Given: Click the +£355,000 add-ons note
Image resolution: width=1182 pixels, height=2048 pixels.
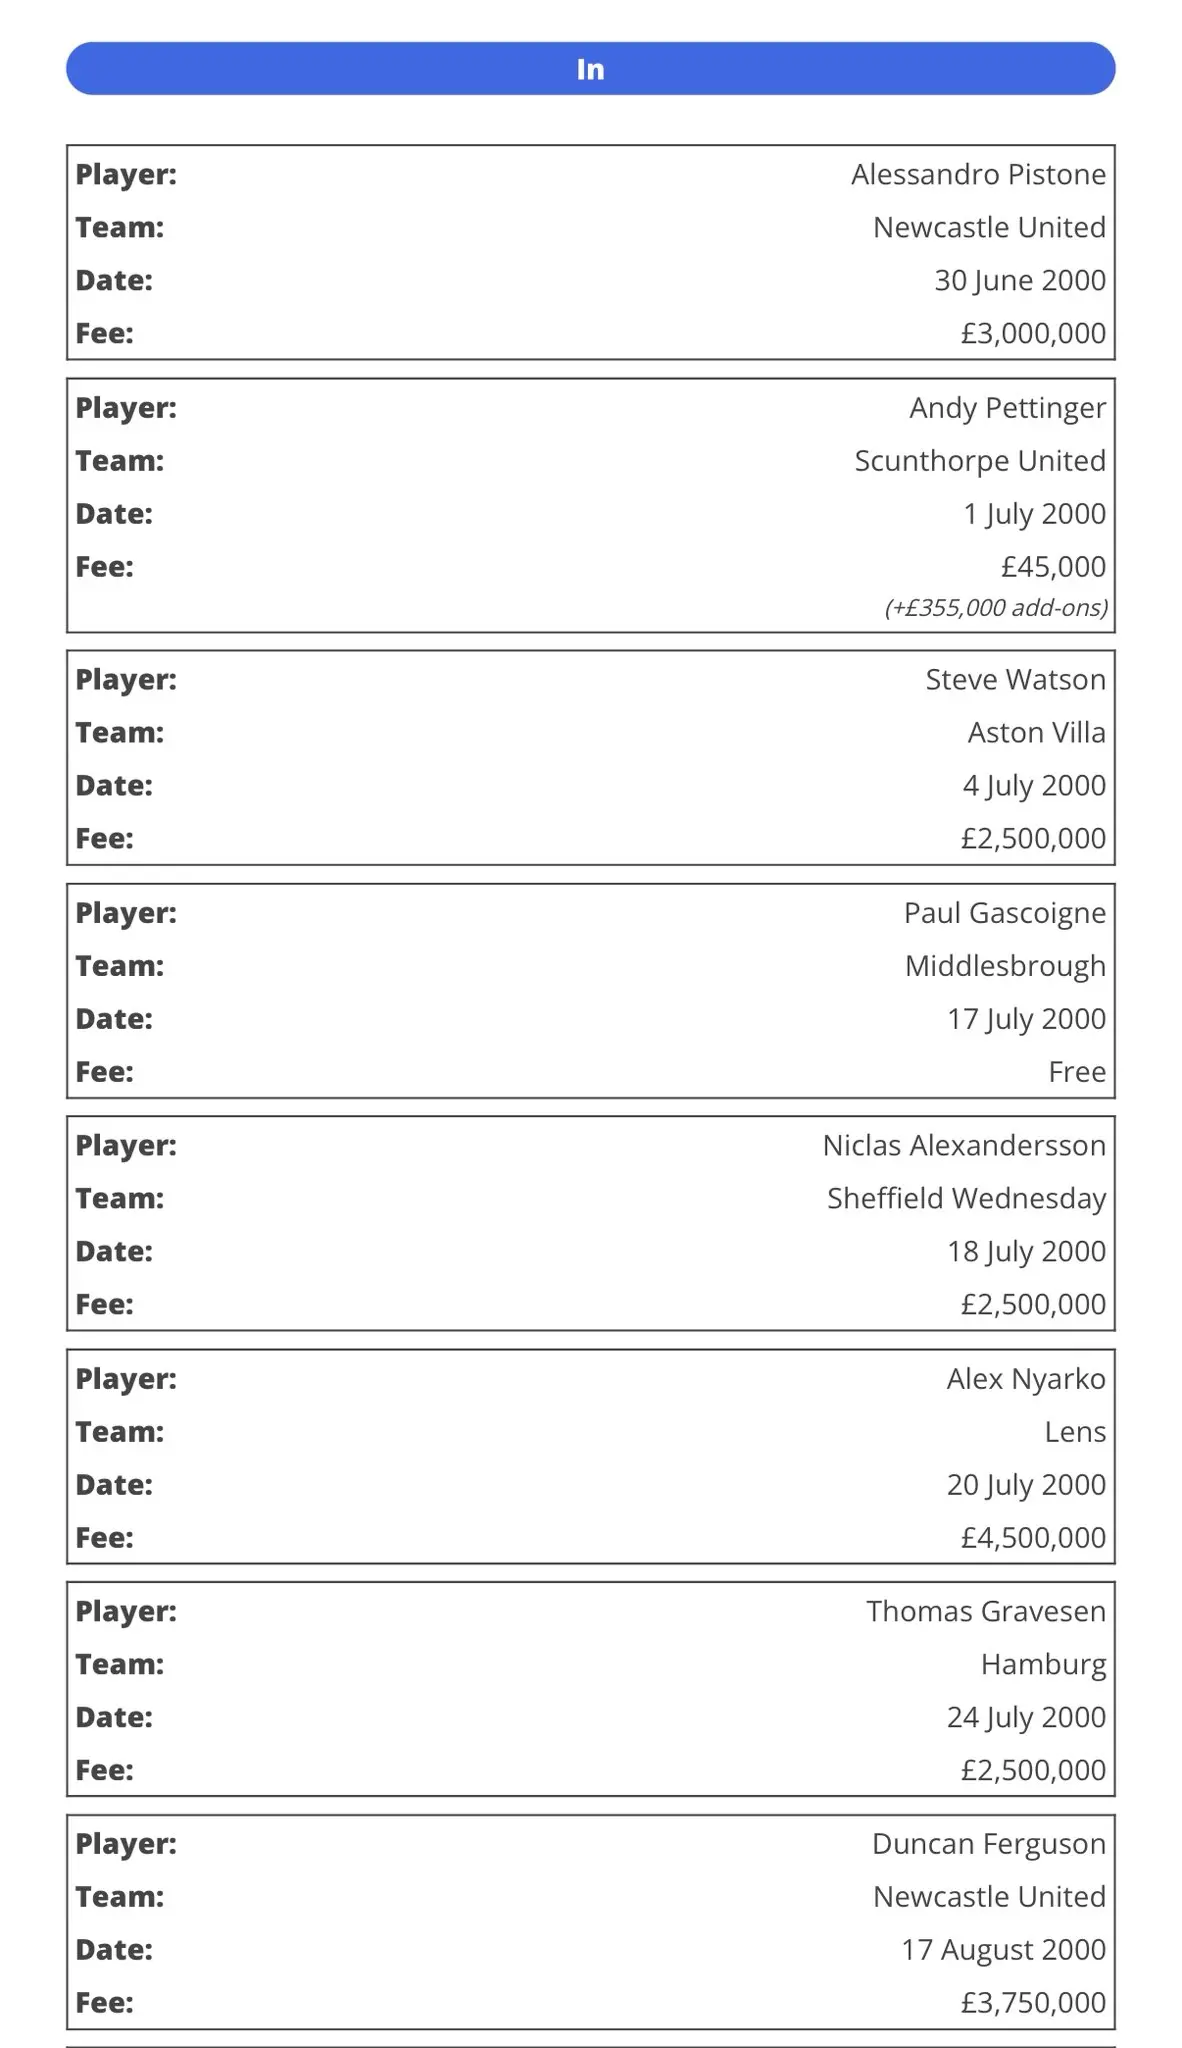Looking at the screenshot, I should (996, 607).
